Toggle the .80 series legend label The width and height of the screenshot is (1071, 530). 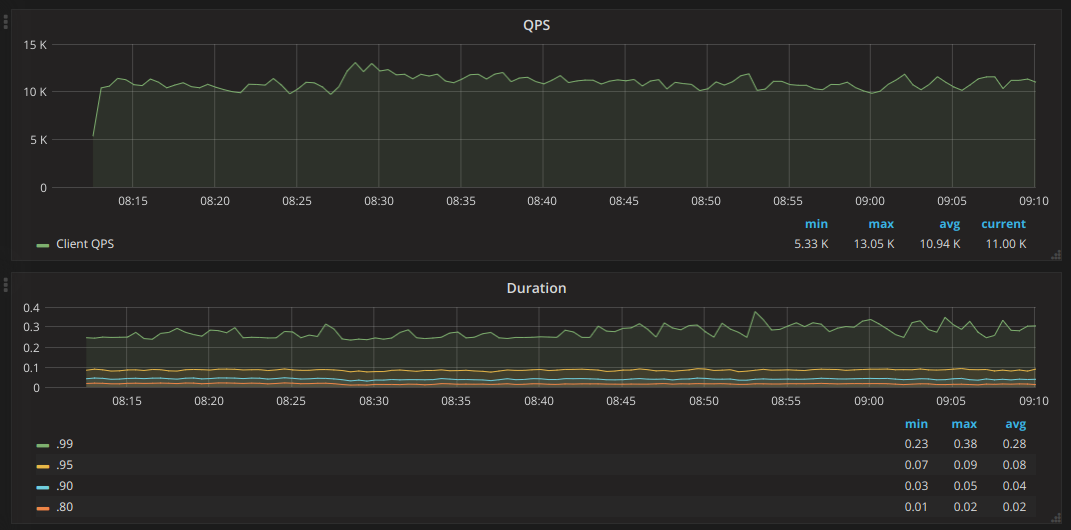65,507
